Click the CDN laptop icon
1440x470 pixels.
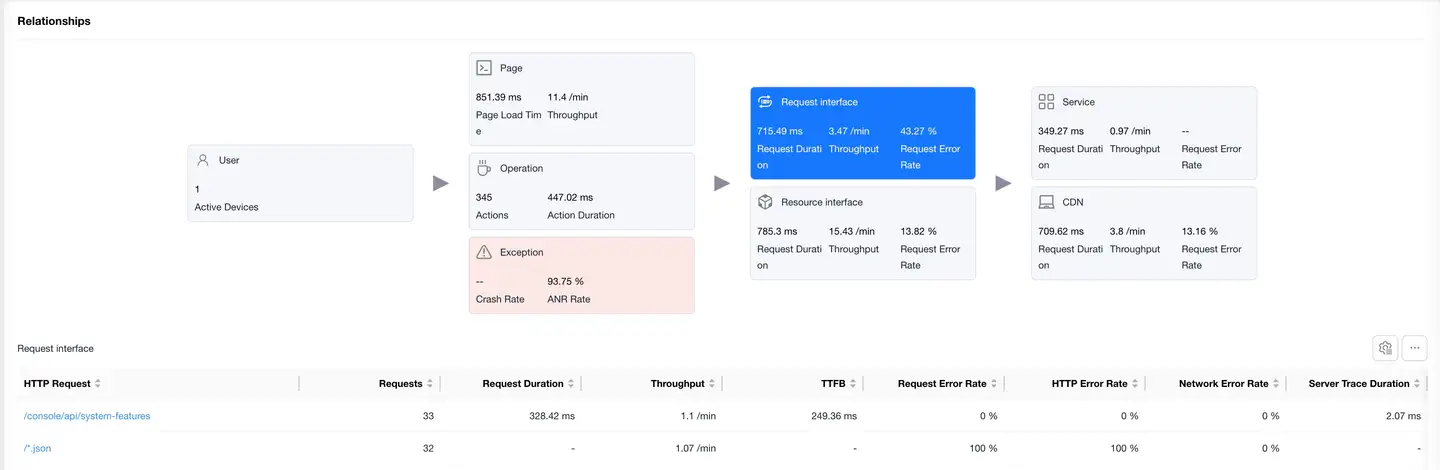coord(1046,202)
